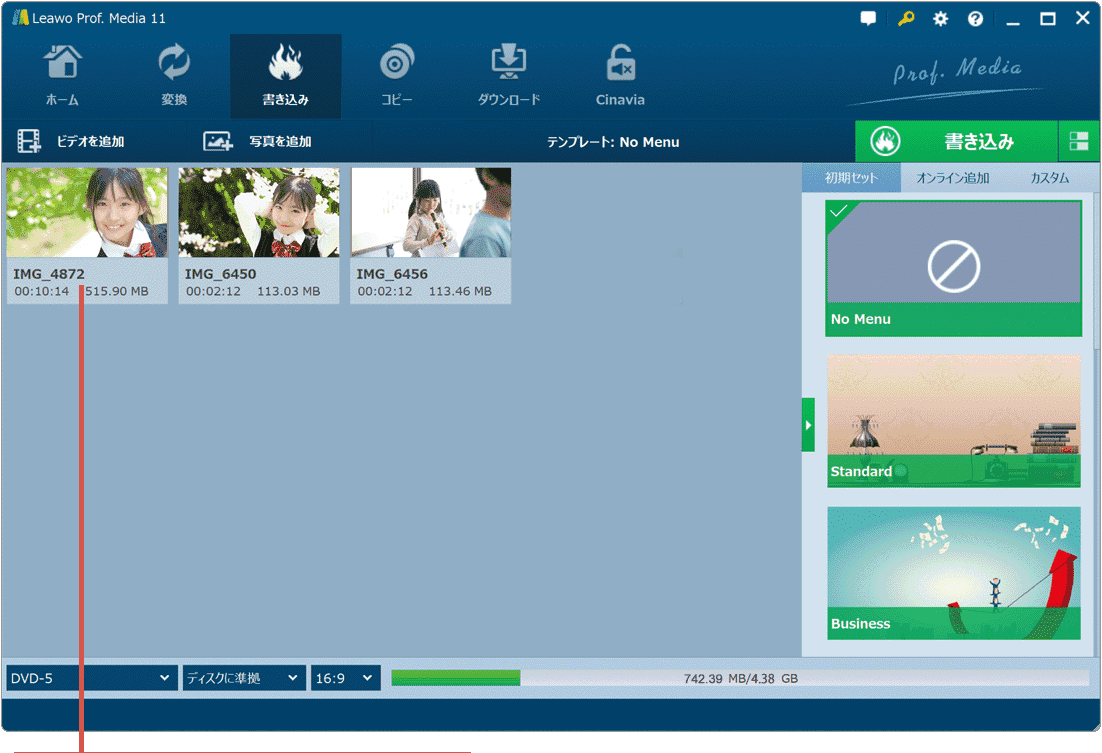Choose the Standard menu template
The height and width of the screenshot is (753, 1102).
coord(953,421)
